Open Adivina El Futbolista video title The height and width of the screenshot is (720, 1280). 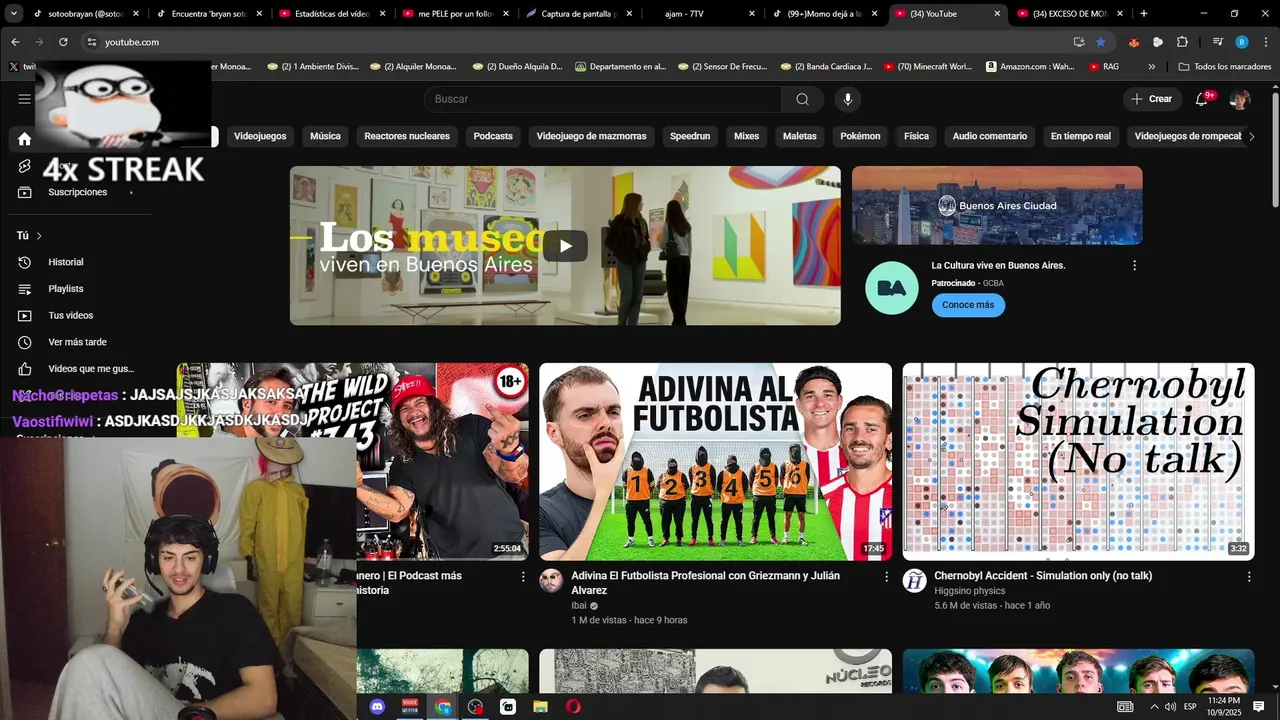pos(705,583)
